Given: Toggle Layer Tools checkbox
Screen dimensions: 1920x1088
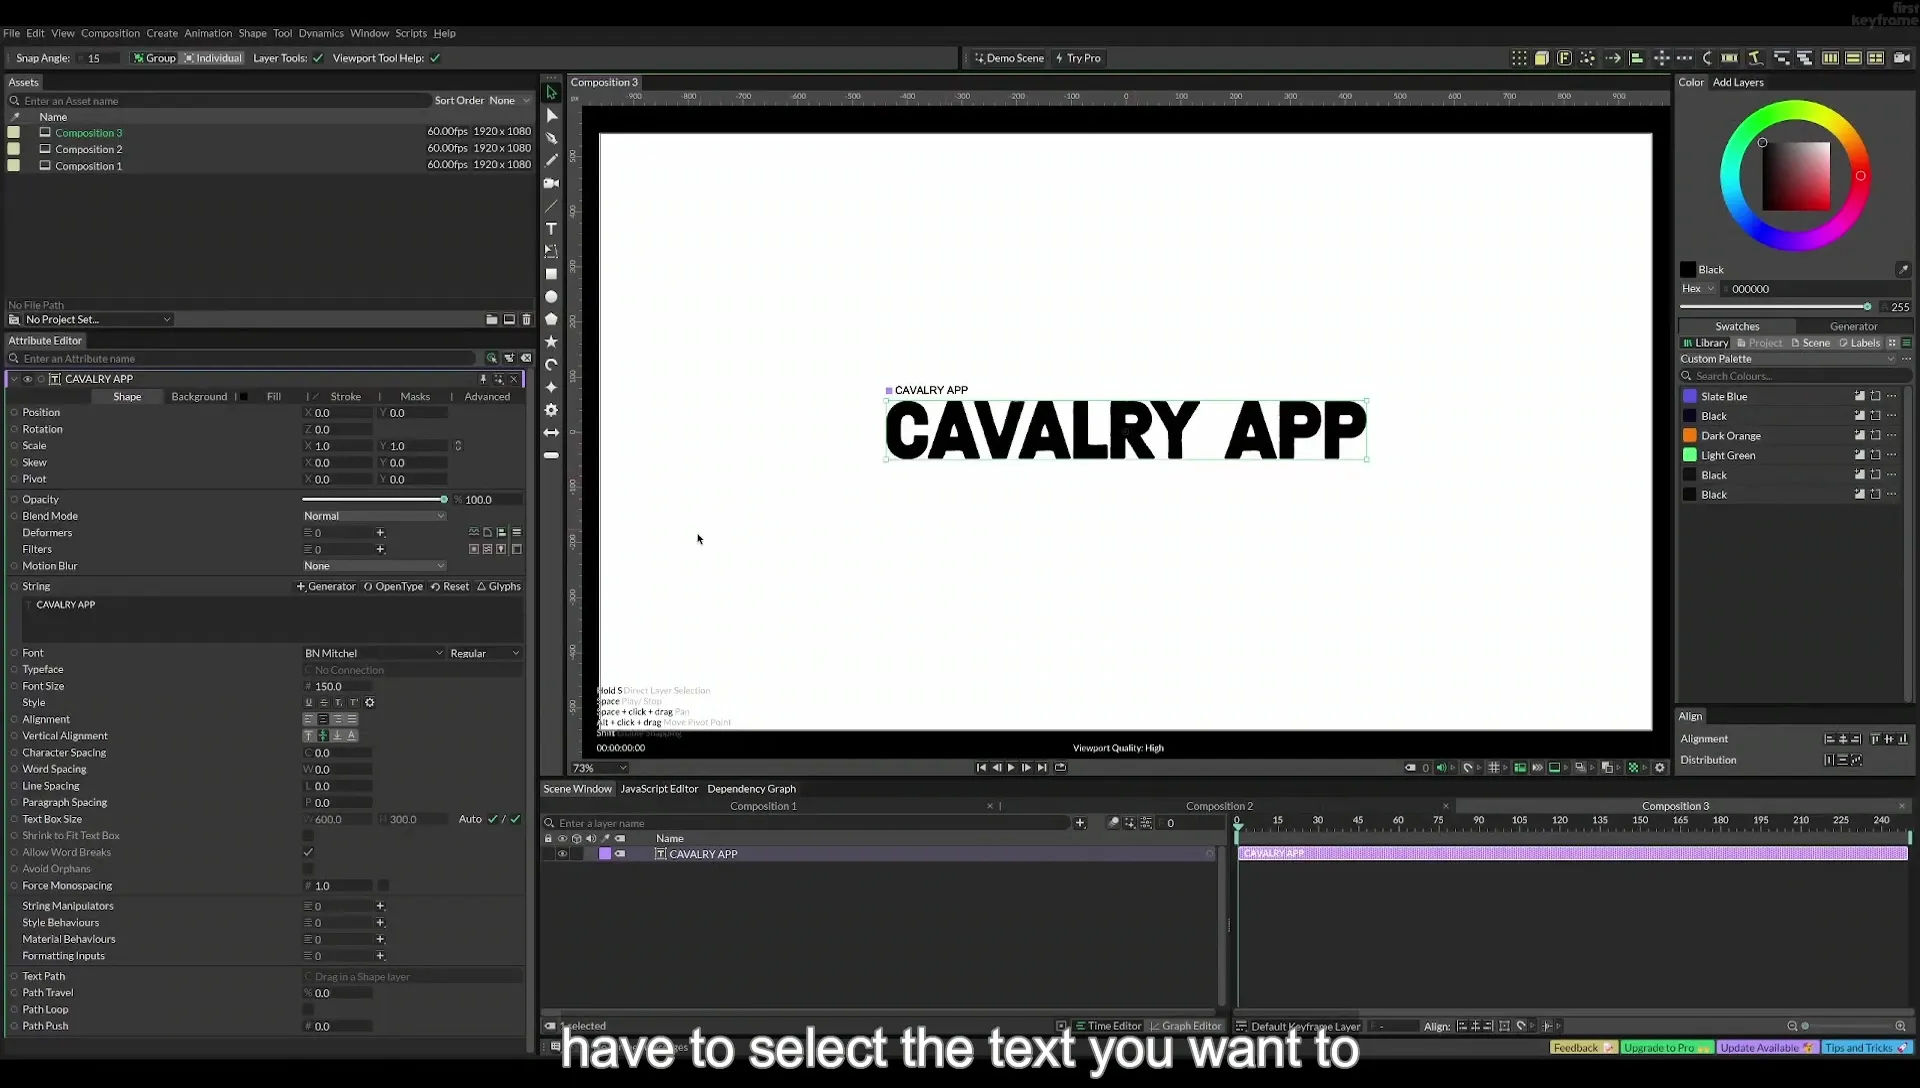Looking at the screenshot, I should click(x=318, y=58).
